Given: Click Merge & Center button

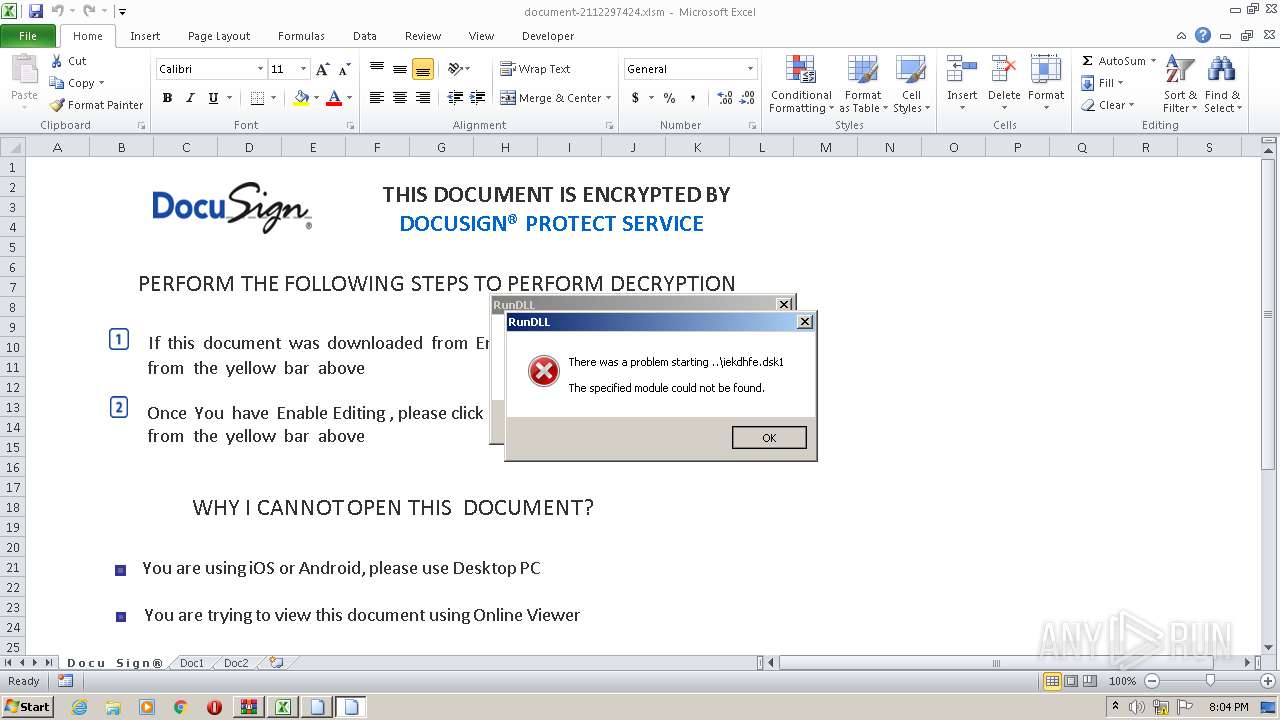Looking at the screenshot, I should click(x=551, y=98).
